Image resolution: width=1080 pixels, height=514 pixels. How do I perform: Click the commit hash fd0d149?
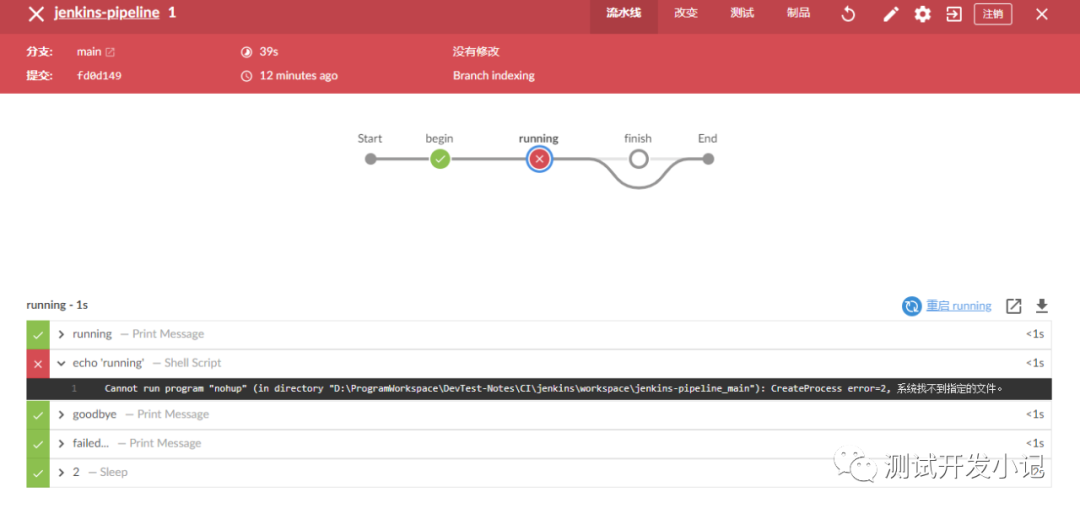99,76
